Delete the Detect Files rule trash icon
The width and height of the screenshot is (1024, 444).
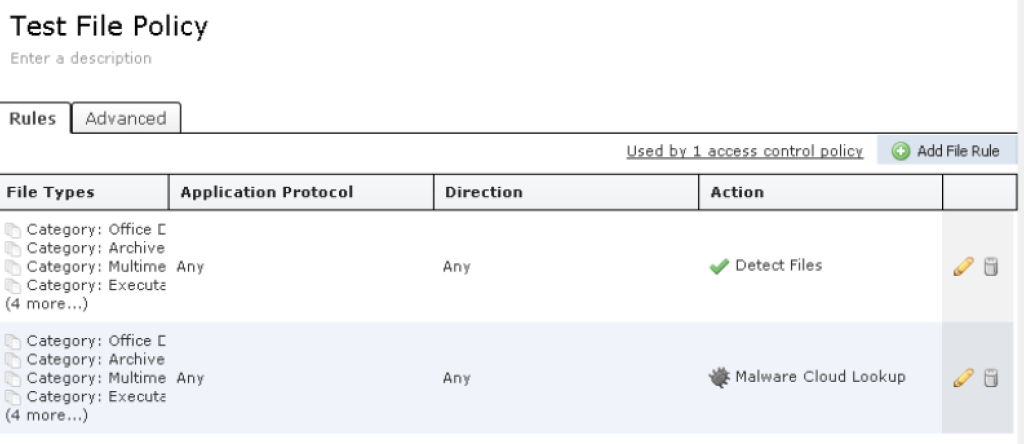[990, 267]
